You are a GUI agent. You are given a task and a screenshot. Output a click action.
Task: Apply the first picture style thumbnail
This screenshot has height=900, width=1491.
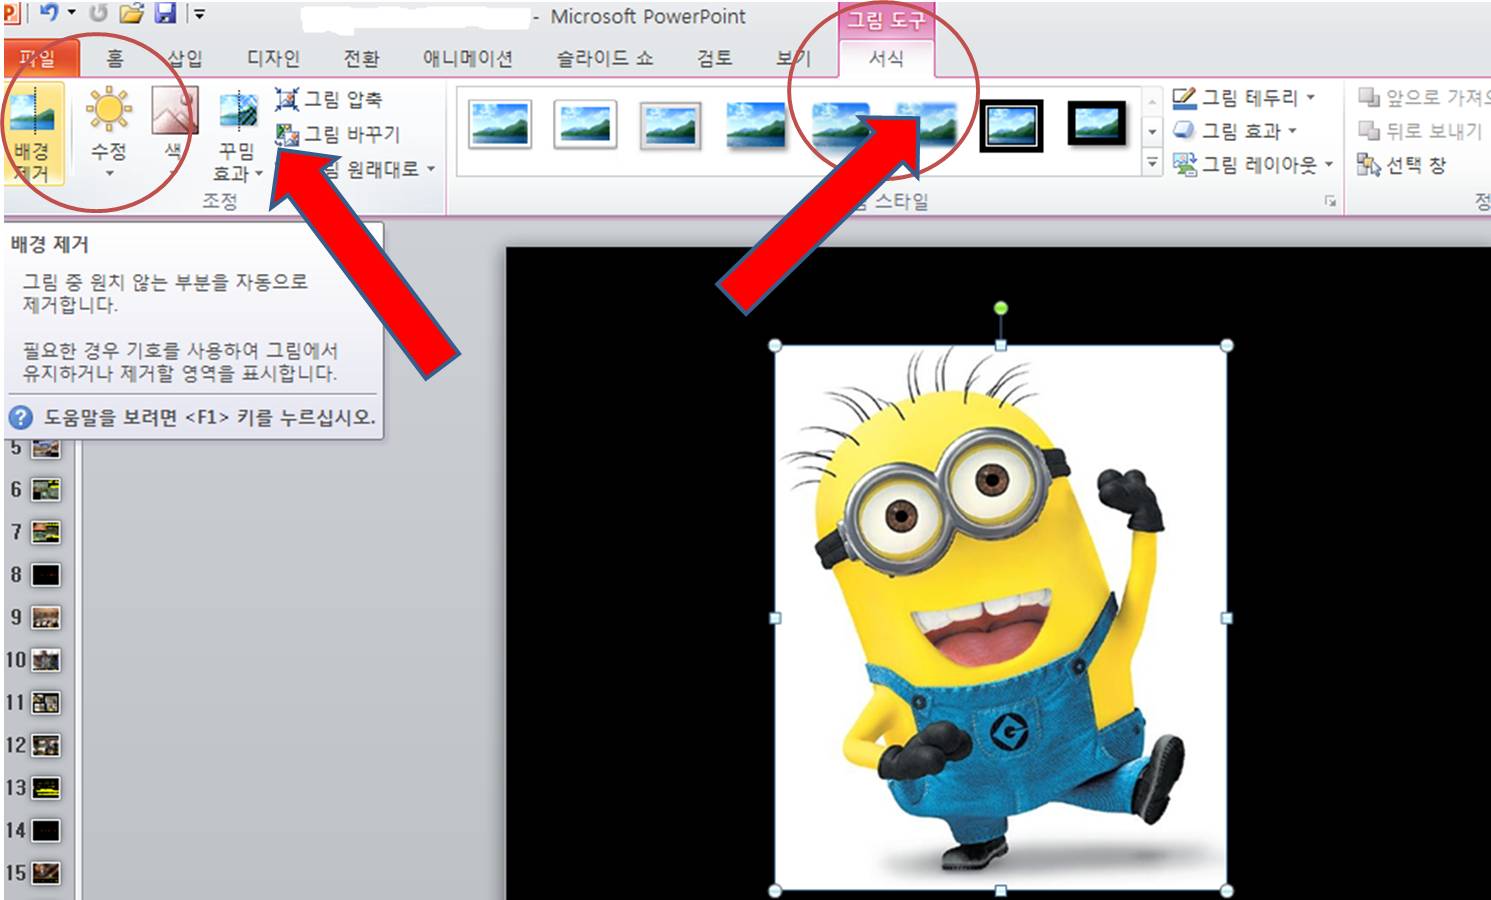[500, 124]
